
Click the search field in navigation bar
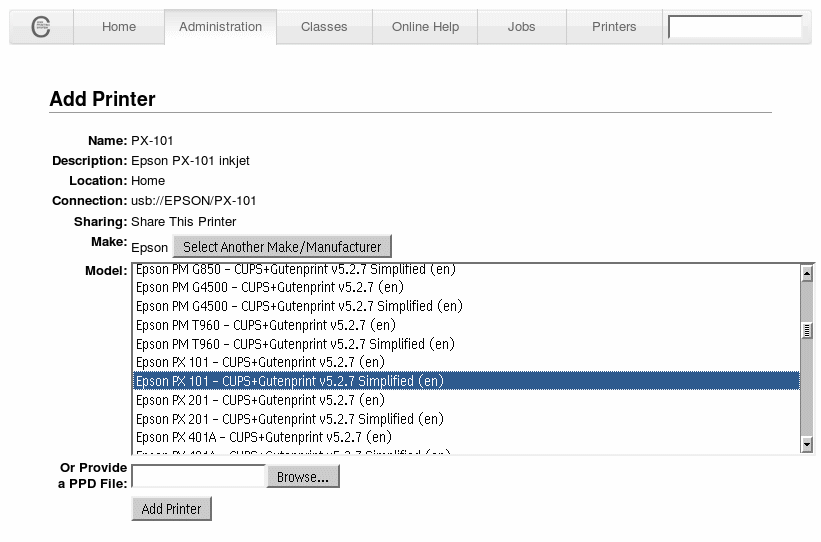click(x=734, y=27)
